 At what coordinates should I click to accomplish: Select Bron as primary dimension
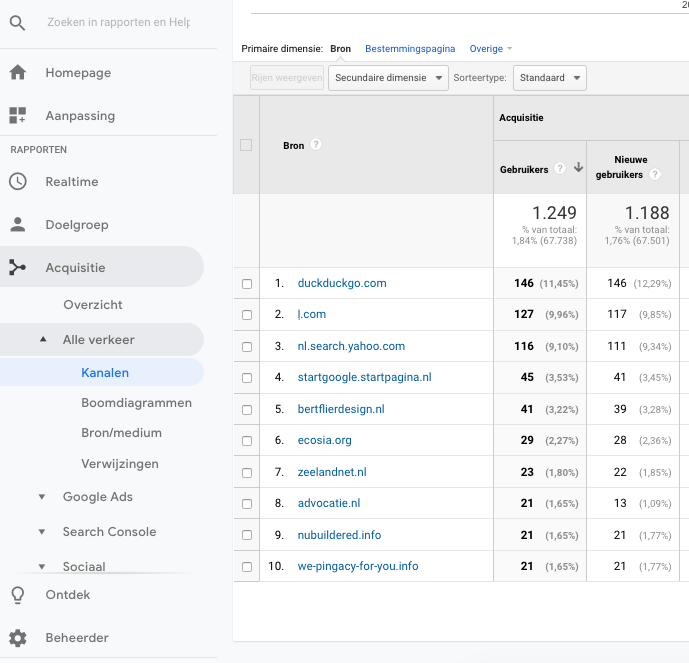coord(341,48)
